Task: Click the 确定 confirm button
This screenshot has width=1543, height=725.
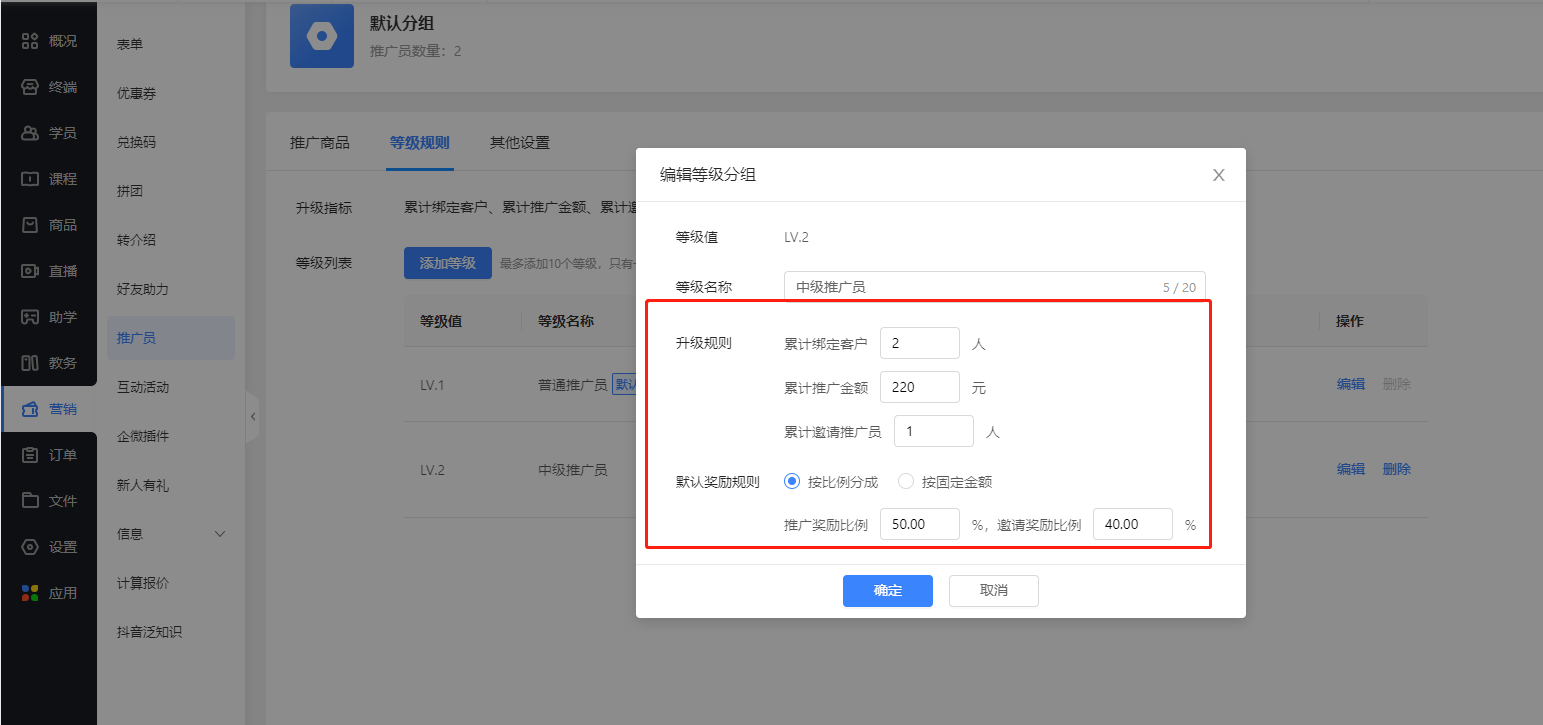Action: point(887,591)
